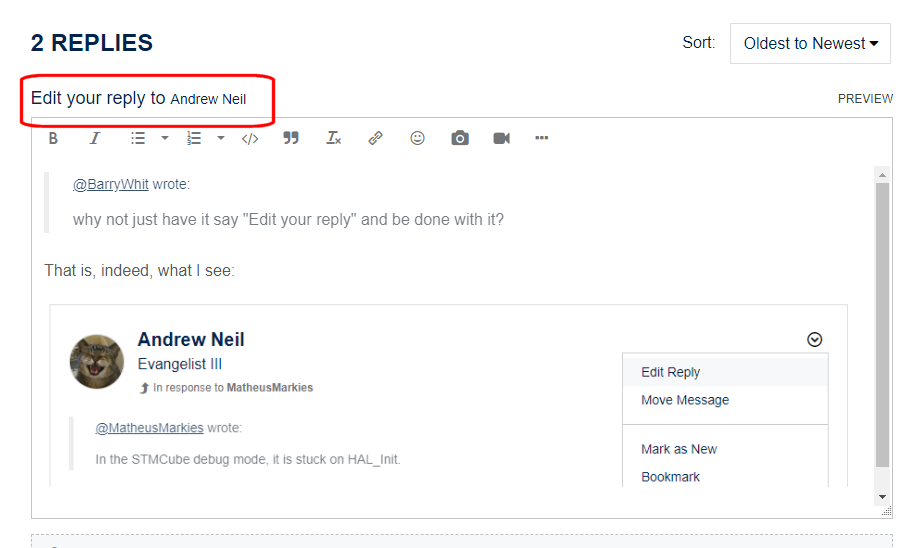Insert a numbered list
Image resolution: width=904 pixels, height=548 pixels.
click(194, 138)
